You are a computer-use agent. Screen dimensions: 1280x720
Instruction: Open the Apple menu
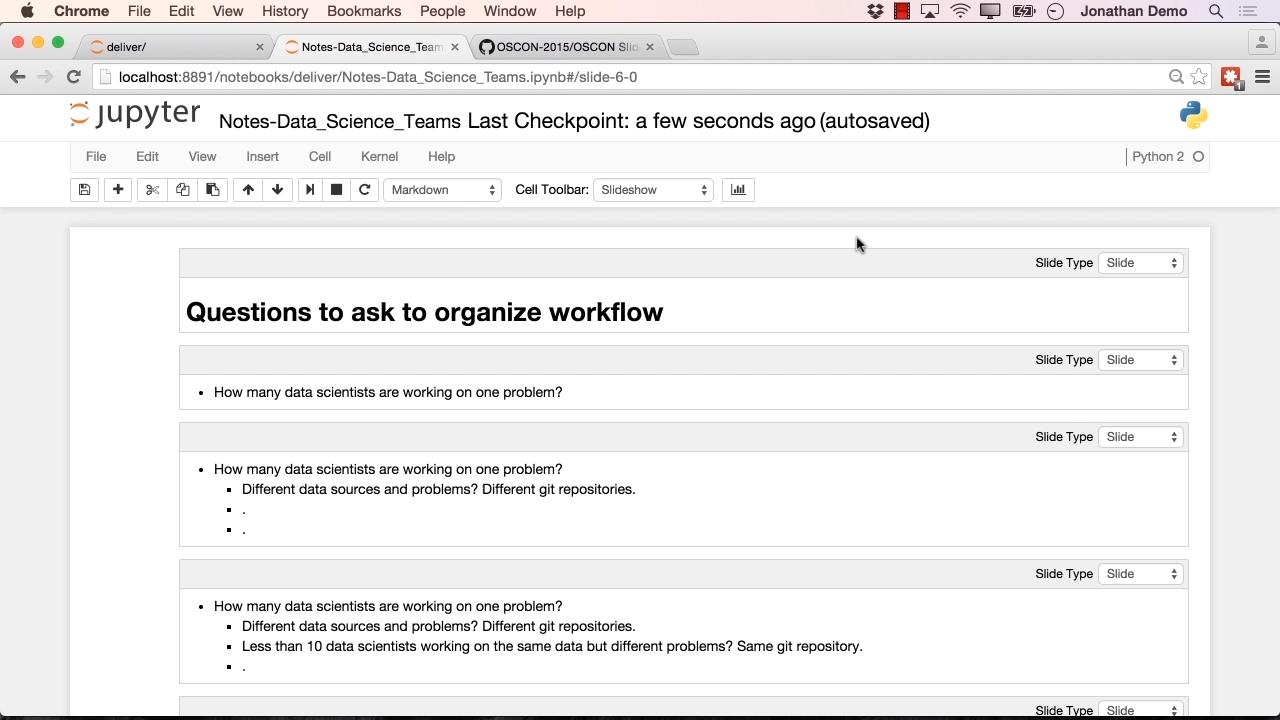(x=27, y=11)
